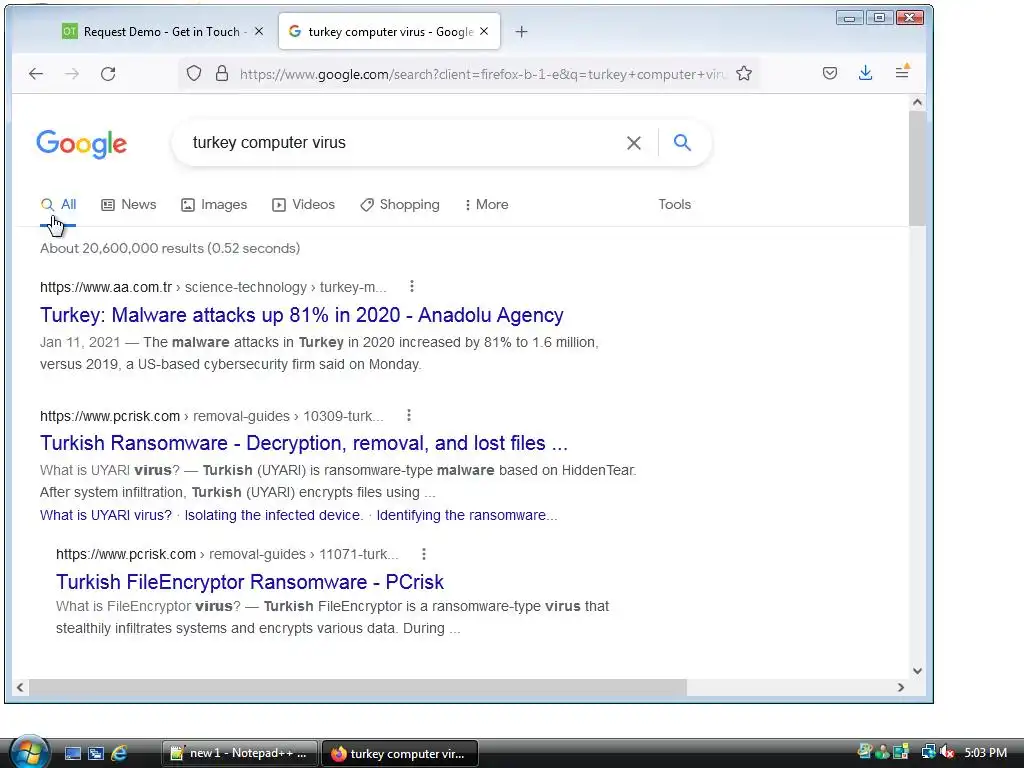Switch to News results
Viewport: 1024px width, 768px height.
coord(129,204)
